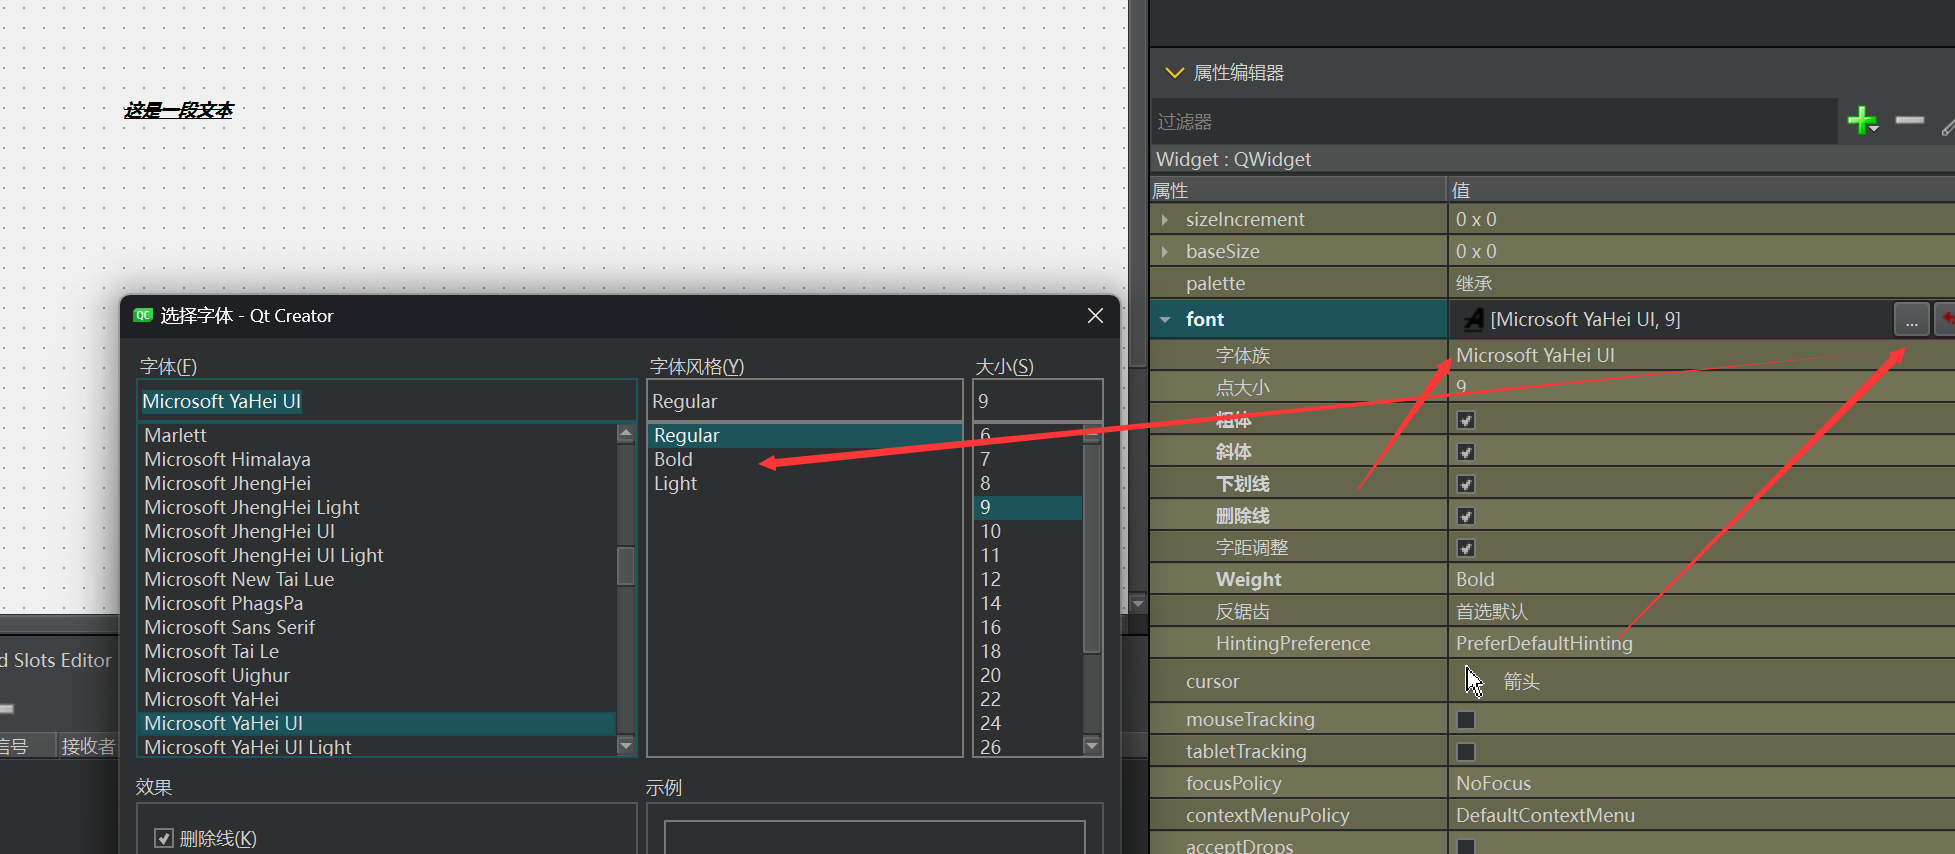Image resolution: width=1955 pixels, height=854 pixels.
Task: Click contextMenuPolicy value DefaultContextMenu
Action: click(1545, 815)
